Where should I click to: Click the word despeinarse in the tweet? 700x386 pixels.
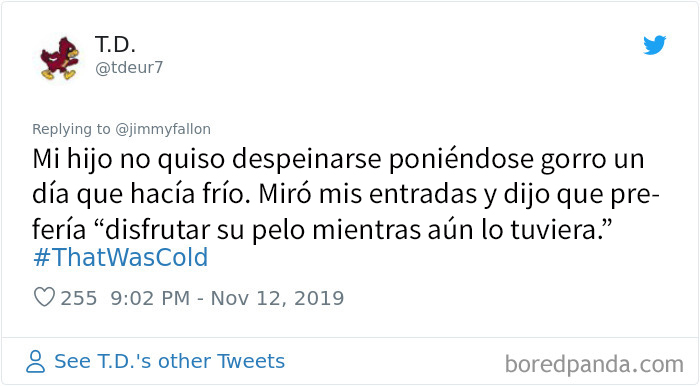(x=307, y=159)
